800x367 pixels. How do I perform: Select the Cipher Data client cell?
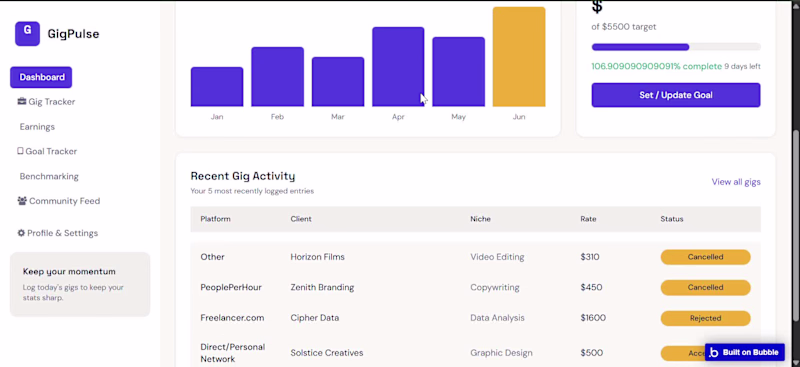314,317
